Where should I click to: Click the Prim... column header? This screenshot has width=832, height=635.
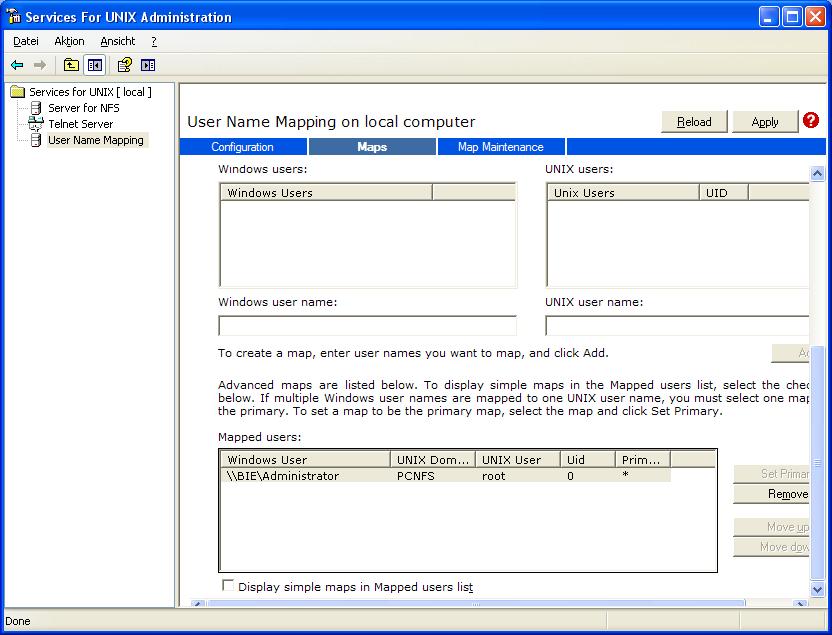(x=643, y=459)
